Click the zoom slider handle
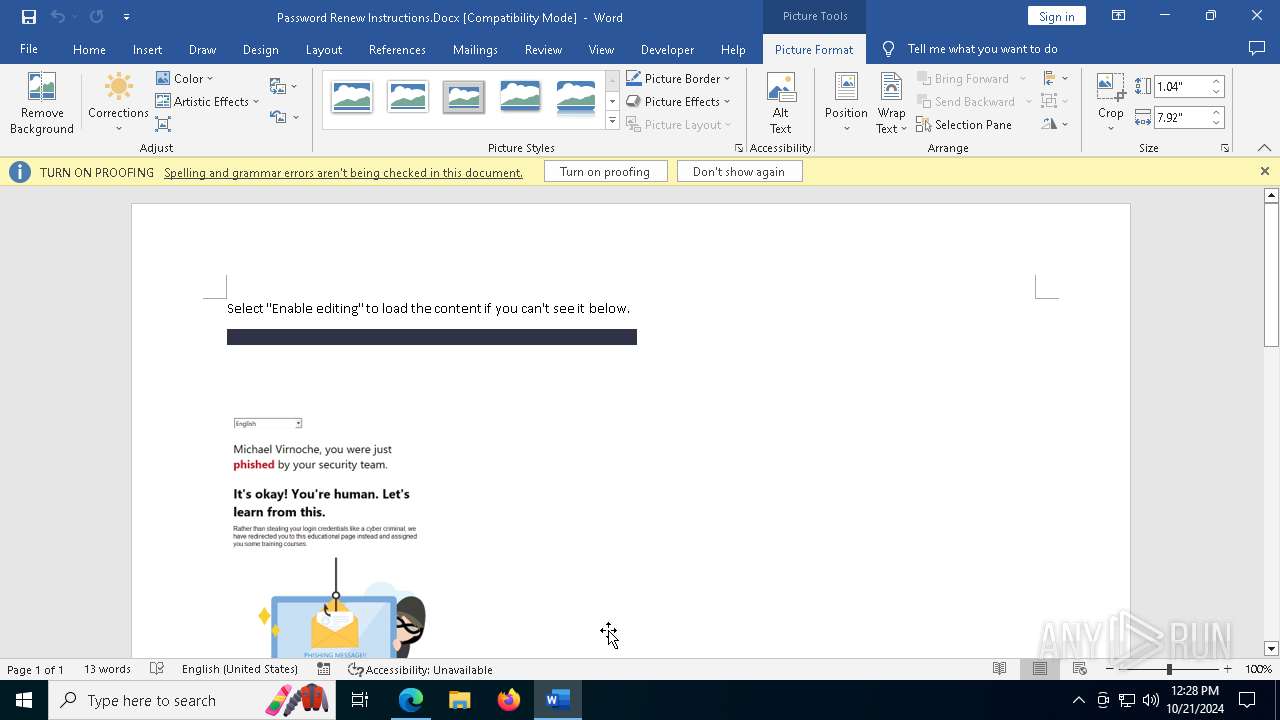This screenshot has height=720, width=1280. (x=1169, y=669)
